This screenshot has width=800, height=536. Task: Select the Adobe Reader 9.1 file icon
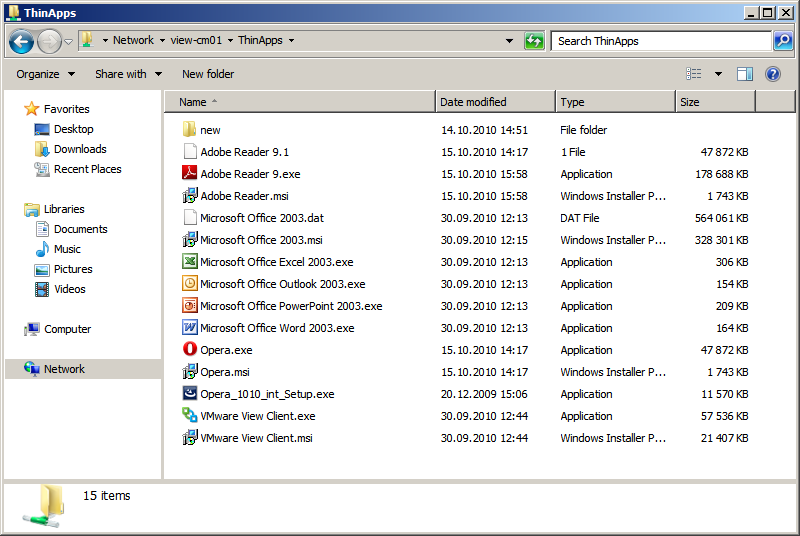click(190, 151)
